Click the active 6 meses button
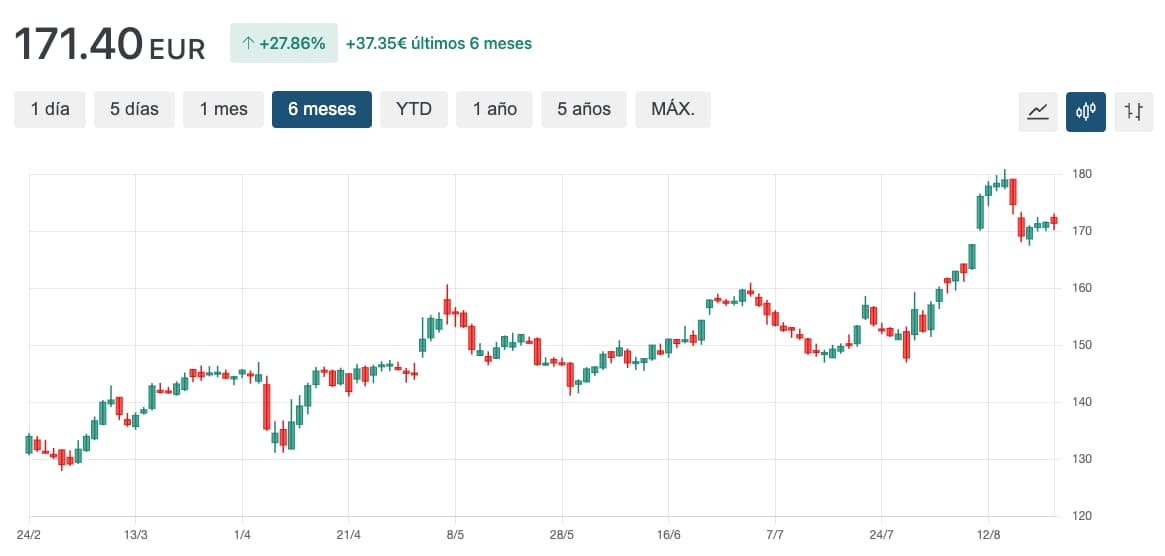The height and width of the screenshot is (556, 1165). (322, 109)
